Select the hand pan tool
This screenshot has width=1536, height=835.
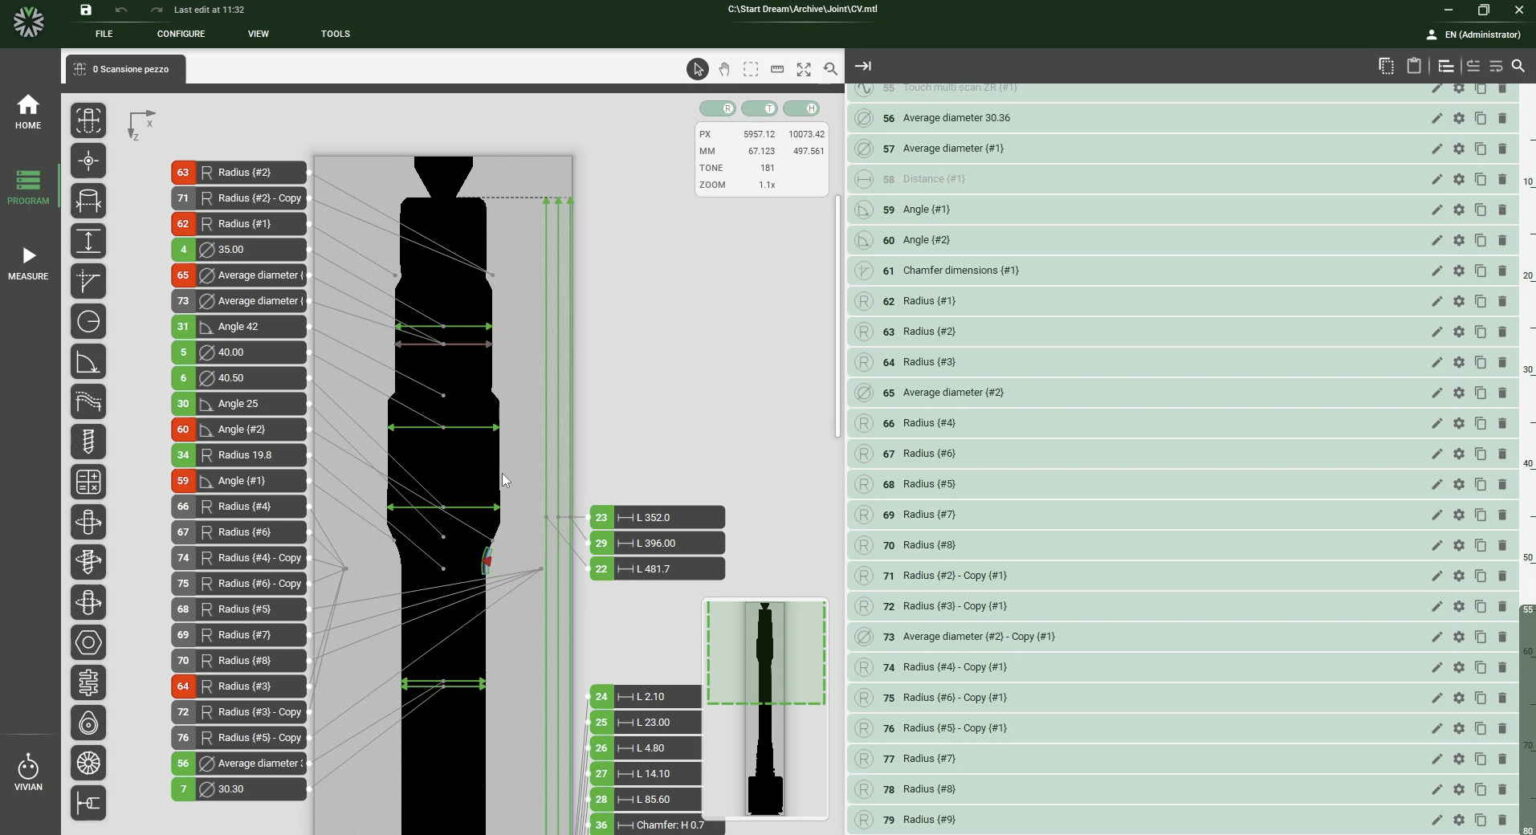tap(724, 69)
